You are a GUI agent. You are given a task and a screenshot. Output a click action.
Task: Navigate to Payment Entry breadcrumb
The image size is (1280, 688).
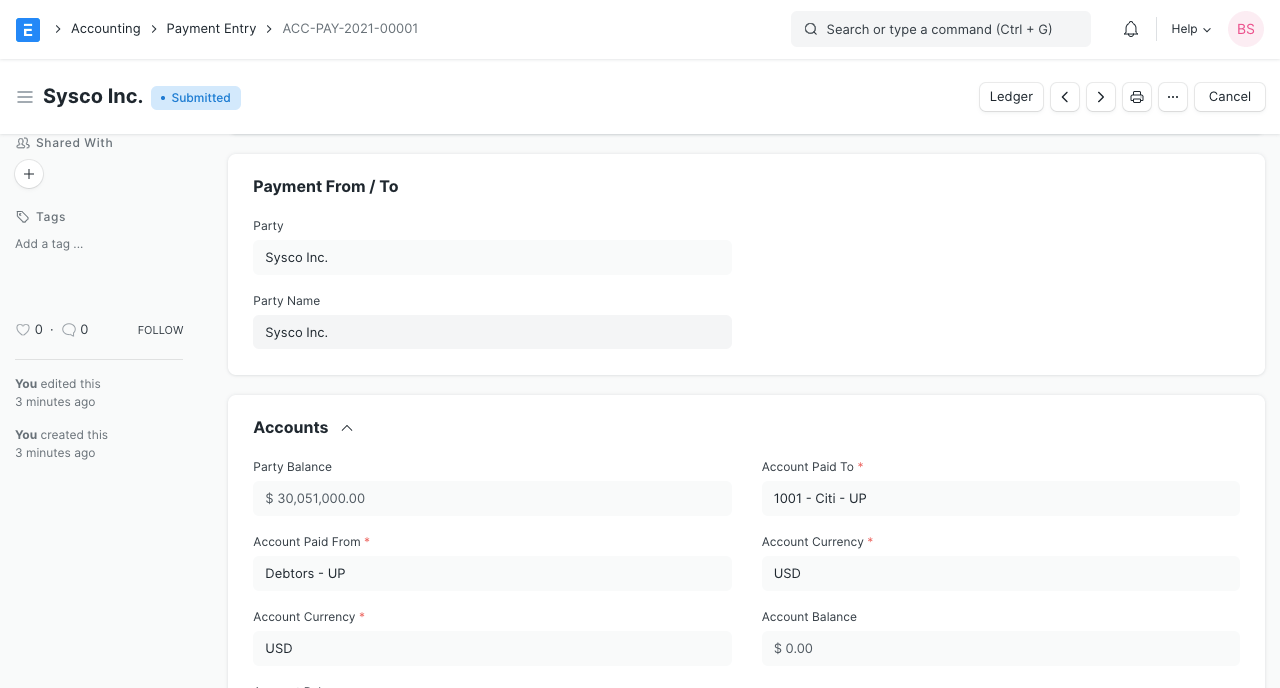pos(211,29)
